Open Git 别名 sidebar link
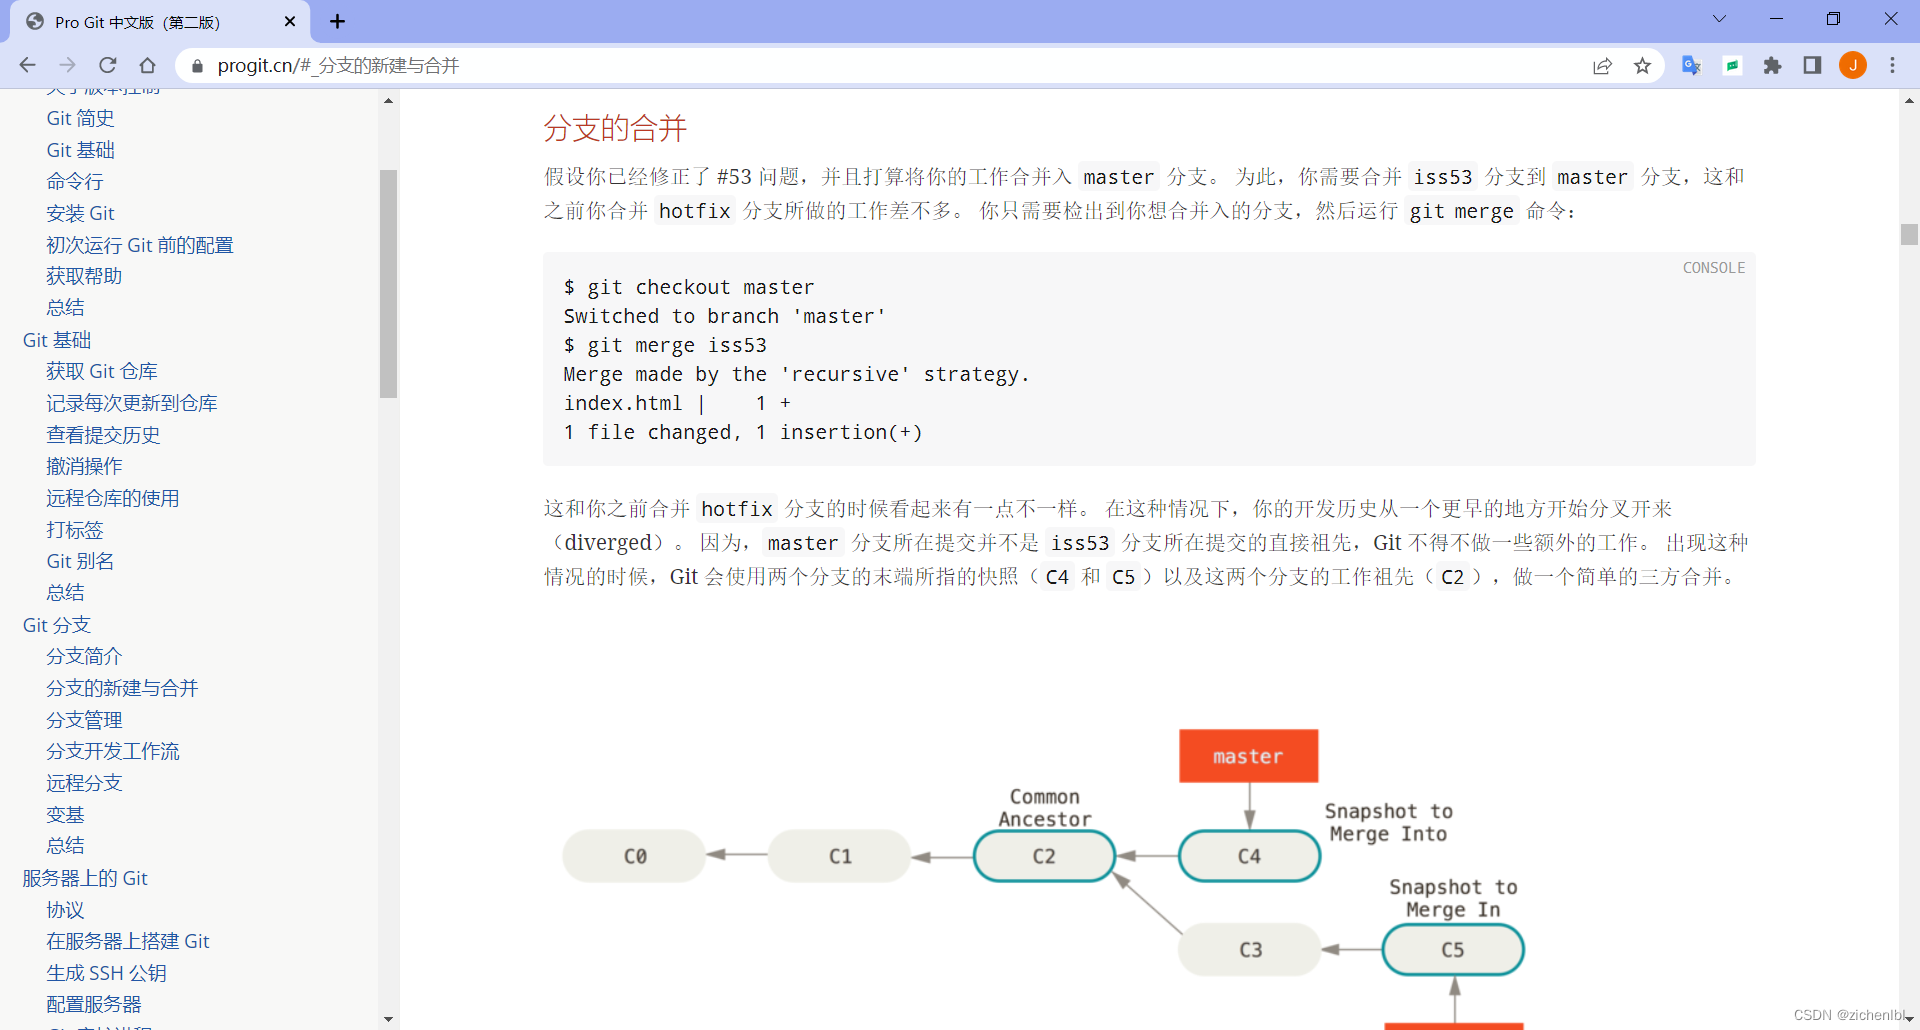Screen dimensions: 1920x1030 (80, 561)
